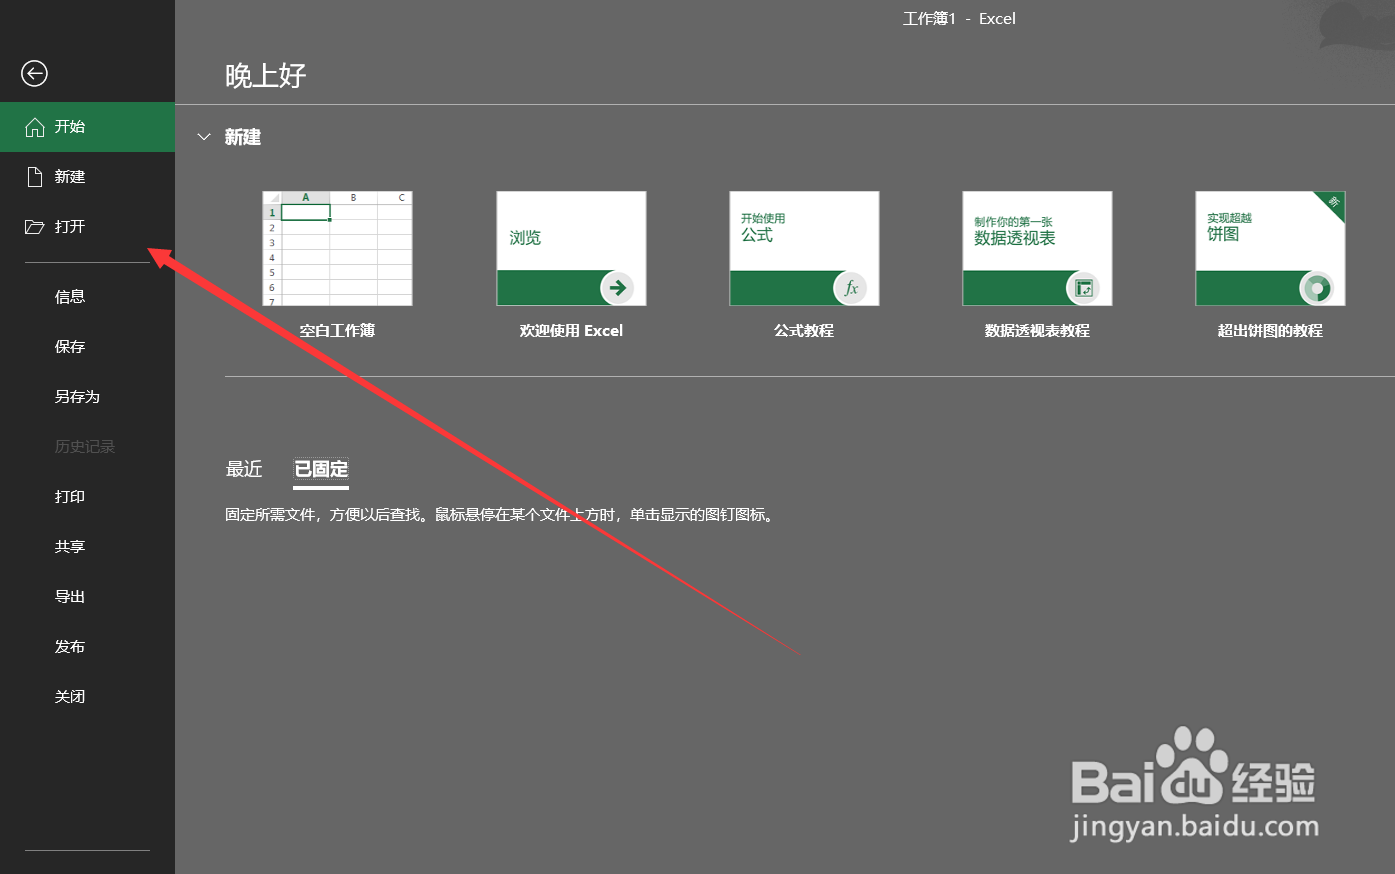Click the 开始 label in the sidebar

tap(70, 127)
